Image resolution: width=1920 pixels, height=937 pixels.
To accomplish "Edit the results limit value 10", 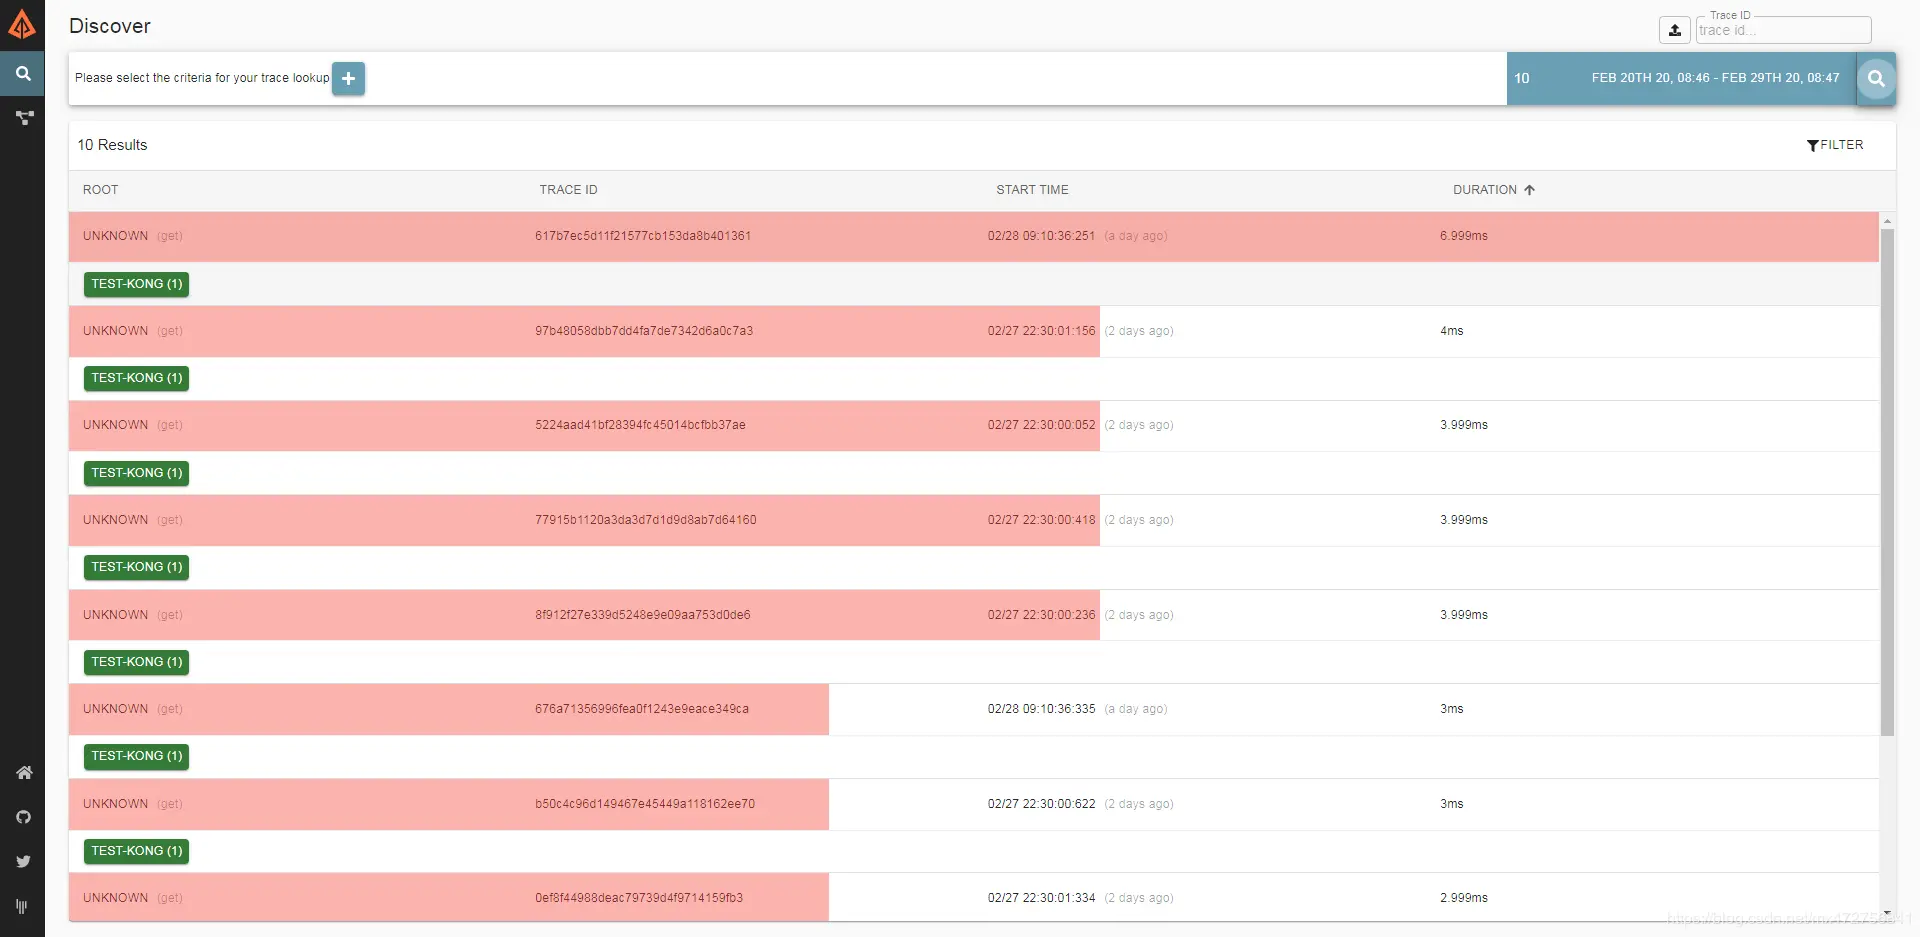I will point(1521,78).
